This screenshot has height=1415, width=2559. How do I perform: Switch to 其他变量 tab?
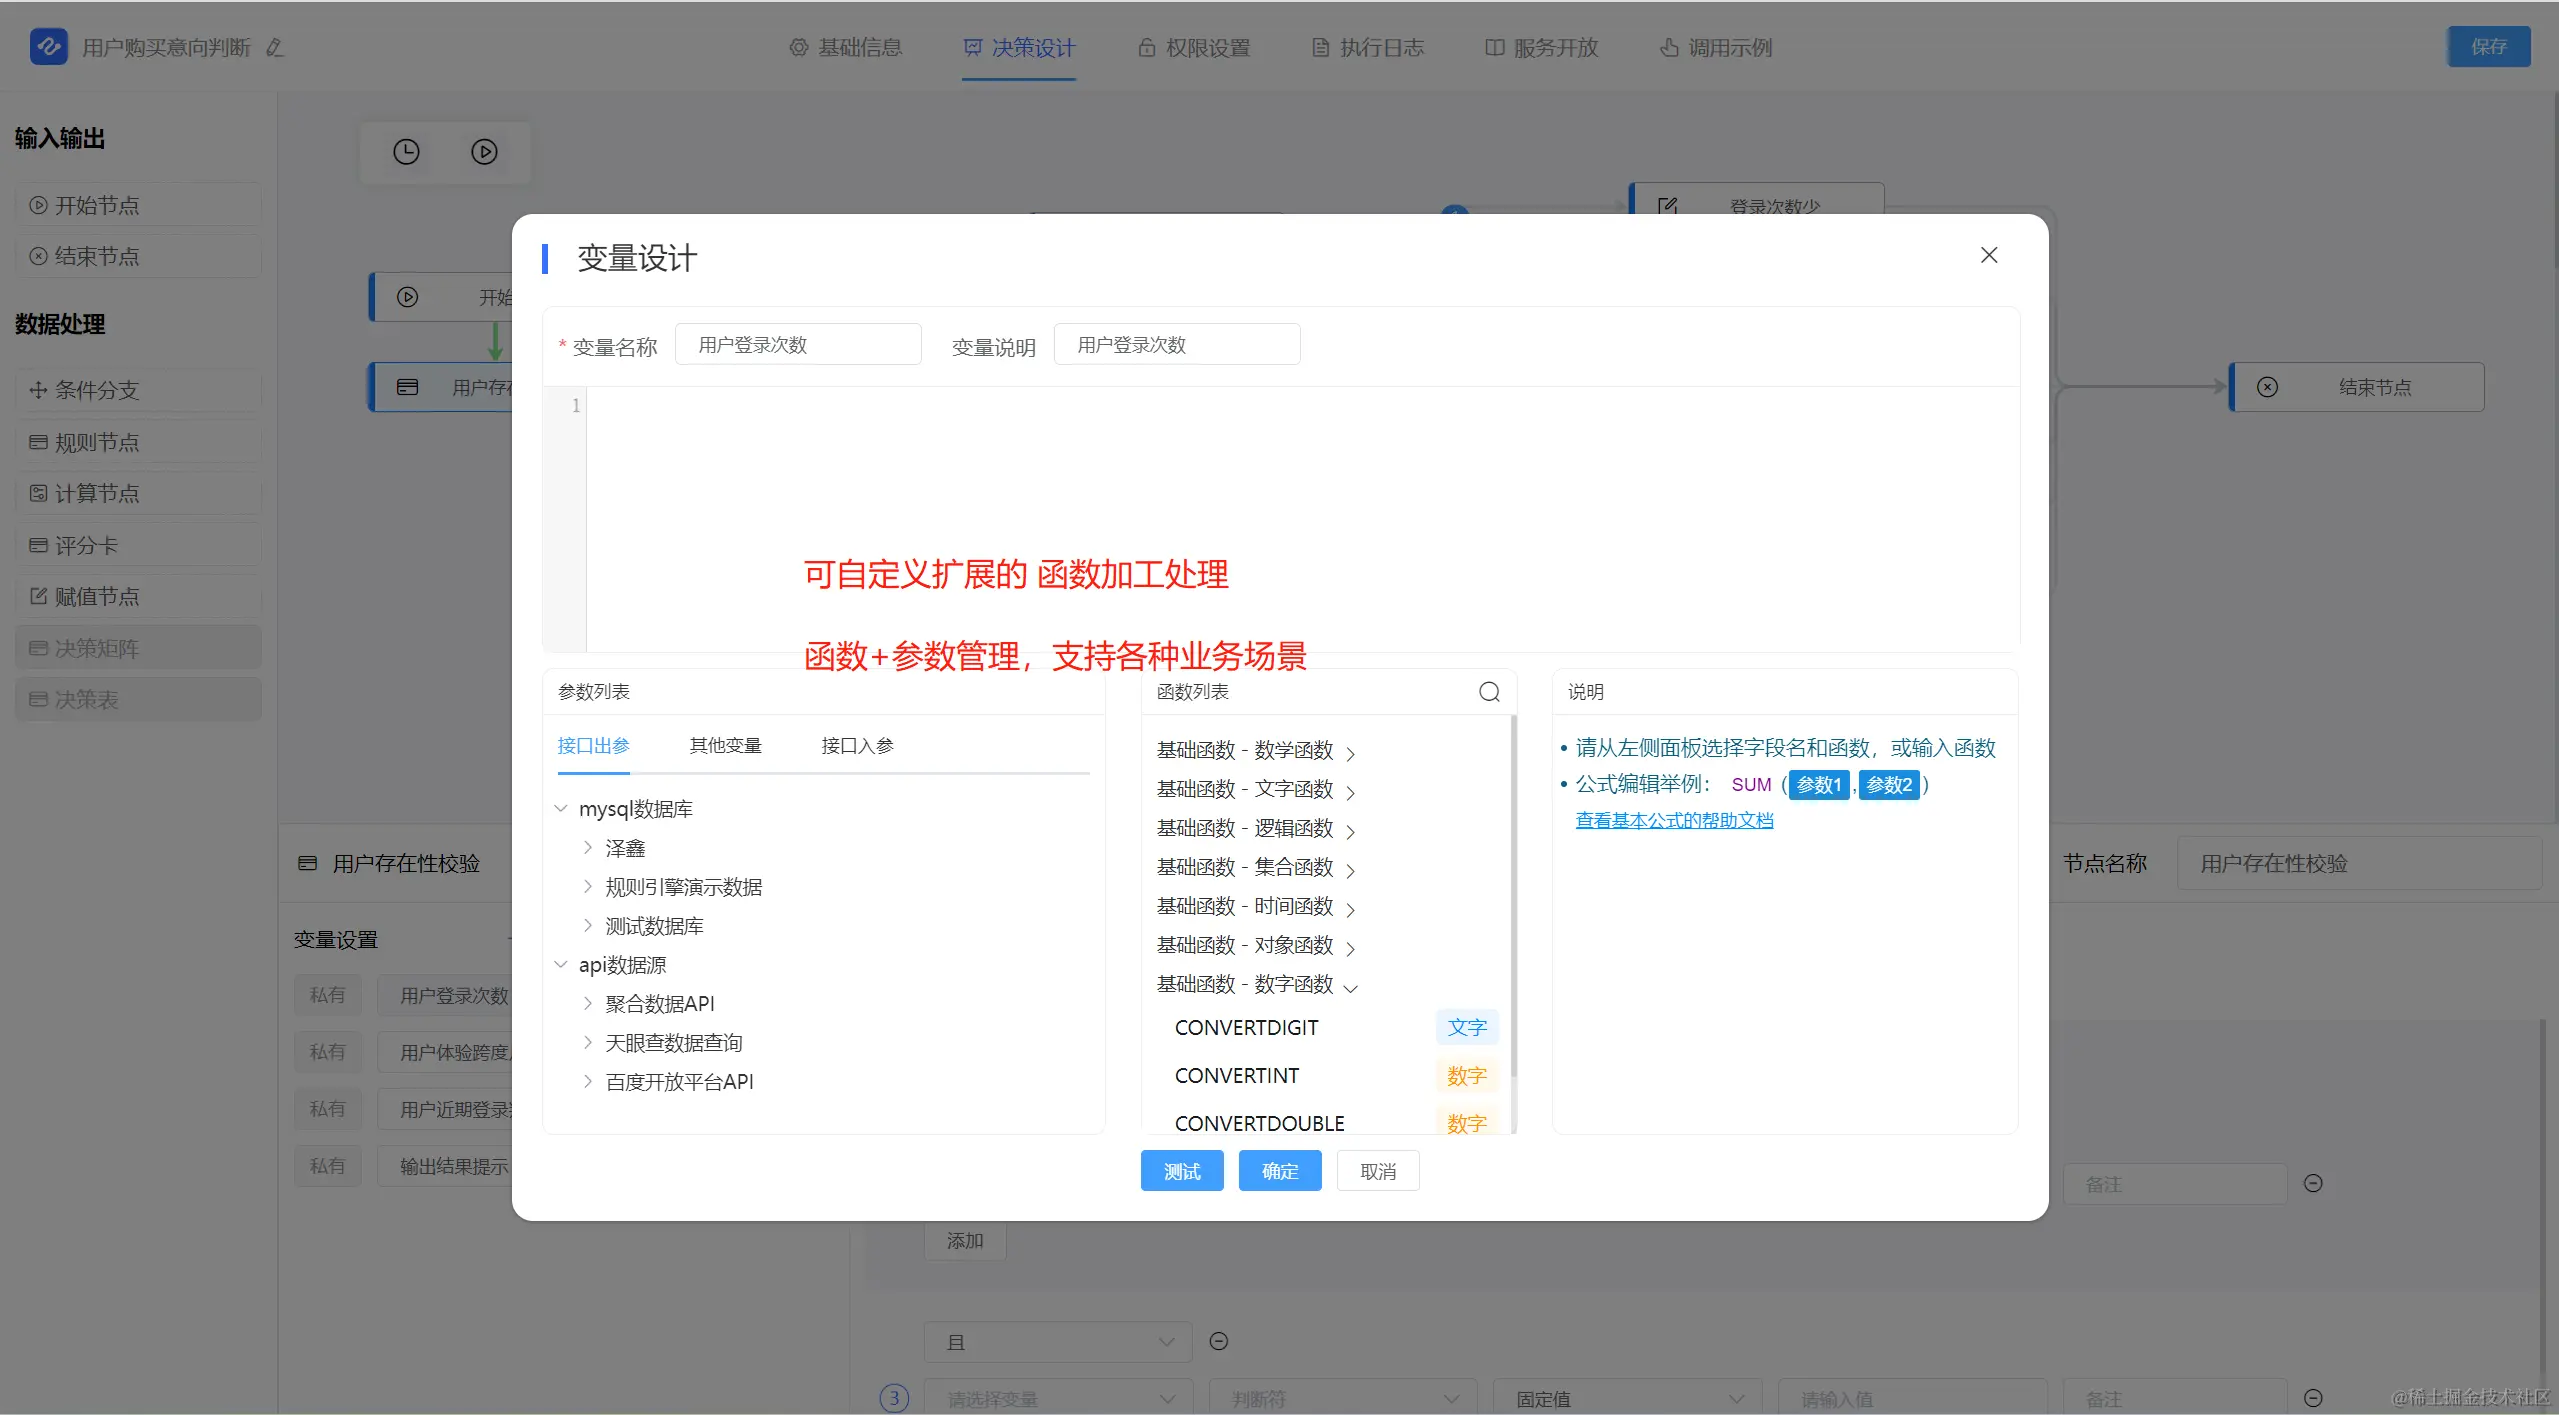[725, 746]
